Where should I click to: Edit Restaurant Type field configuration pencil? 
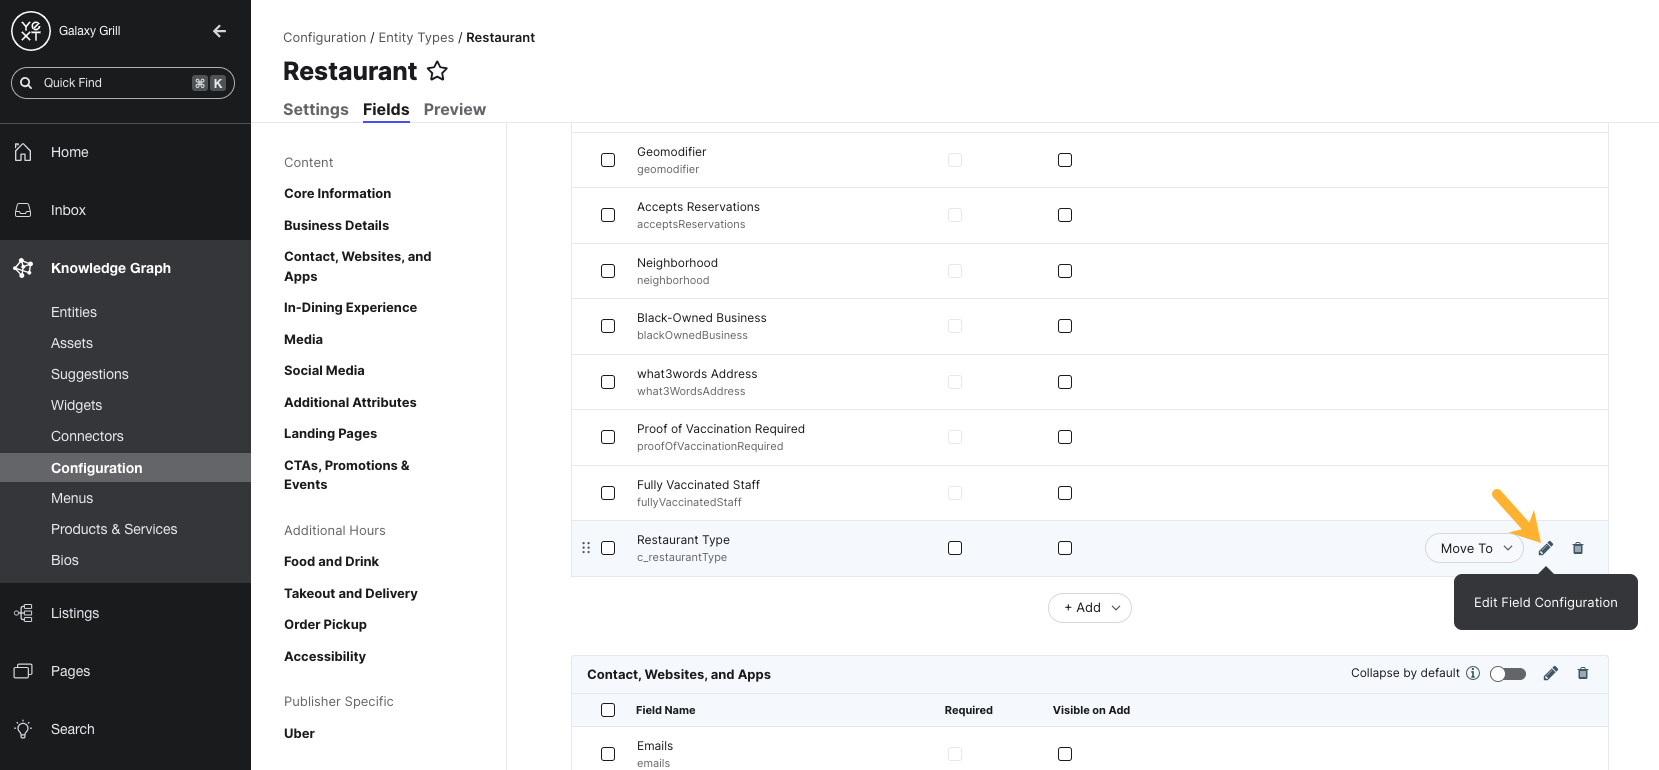[x=1546, y=548]
